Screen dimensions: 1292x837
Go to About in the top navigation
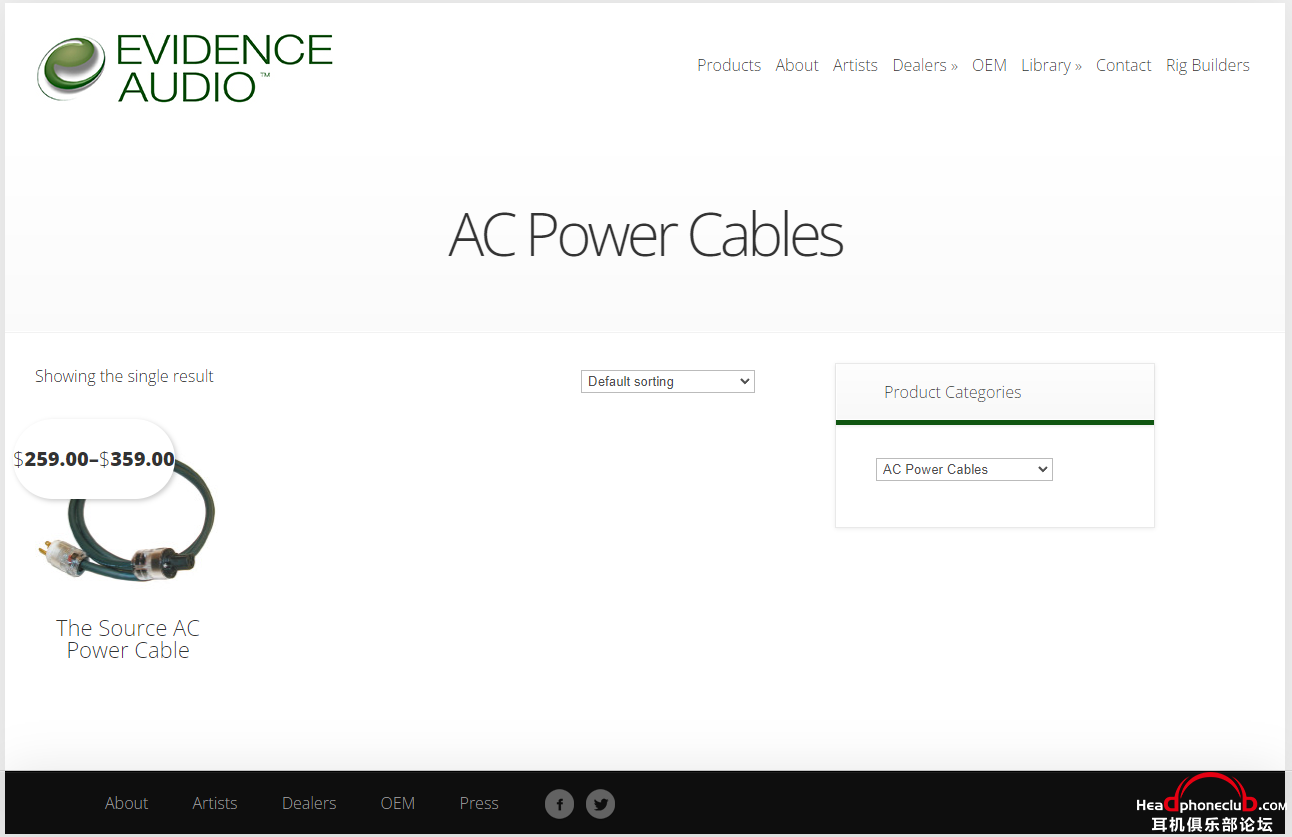[x=797, y=65]
